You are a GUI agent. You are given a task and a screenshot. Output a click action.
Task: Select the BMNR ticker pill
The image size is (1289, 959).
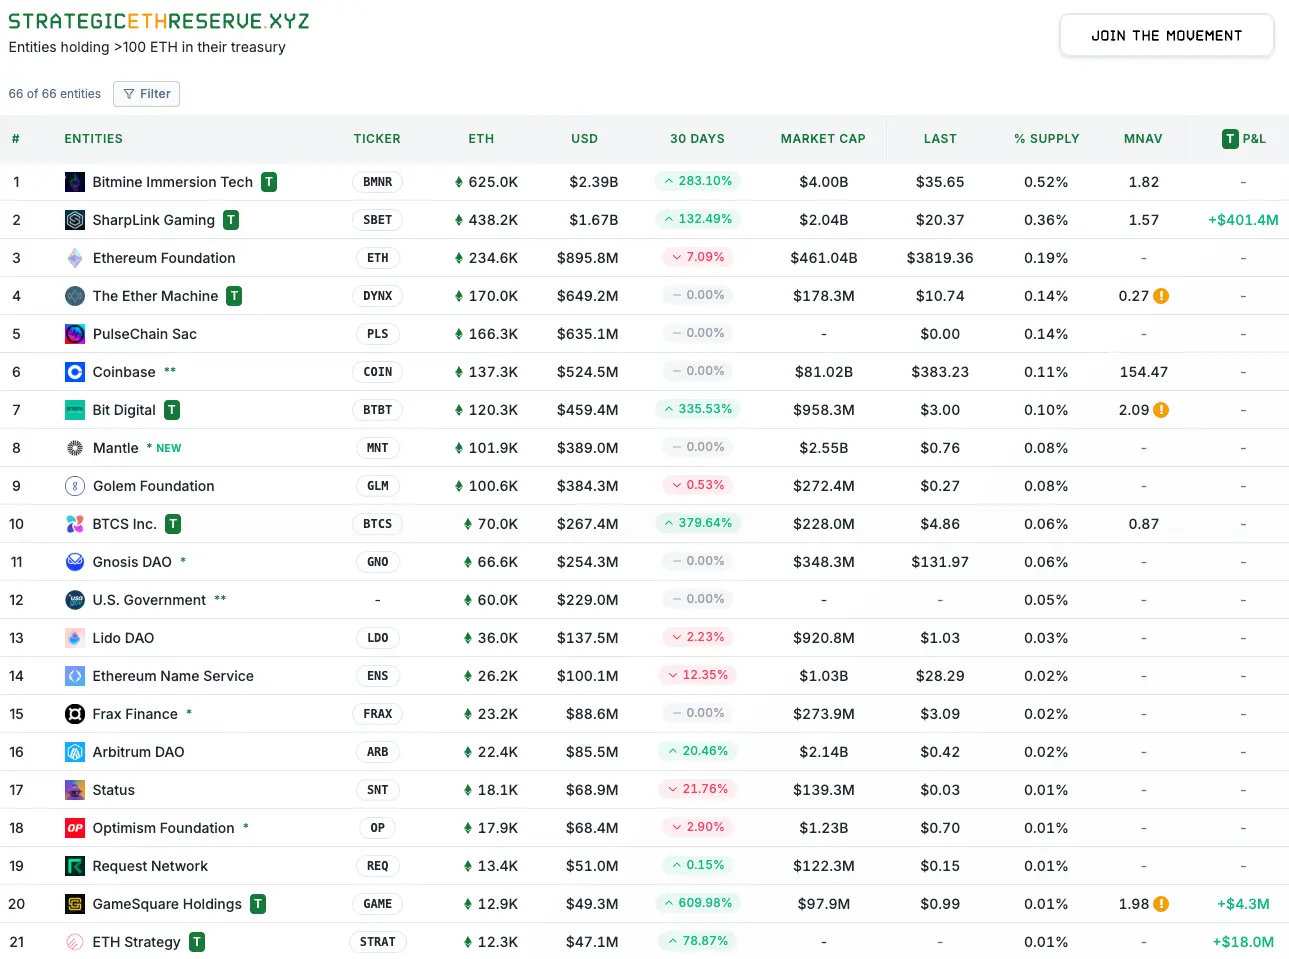coord(377,182)
